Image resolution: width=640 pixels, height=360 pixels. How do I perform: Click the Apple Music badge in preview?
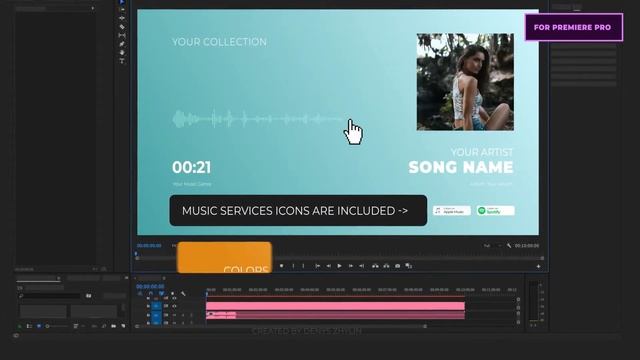(452, 211)
